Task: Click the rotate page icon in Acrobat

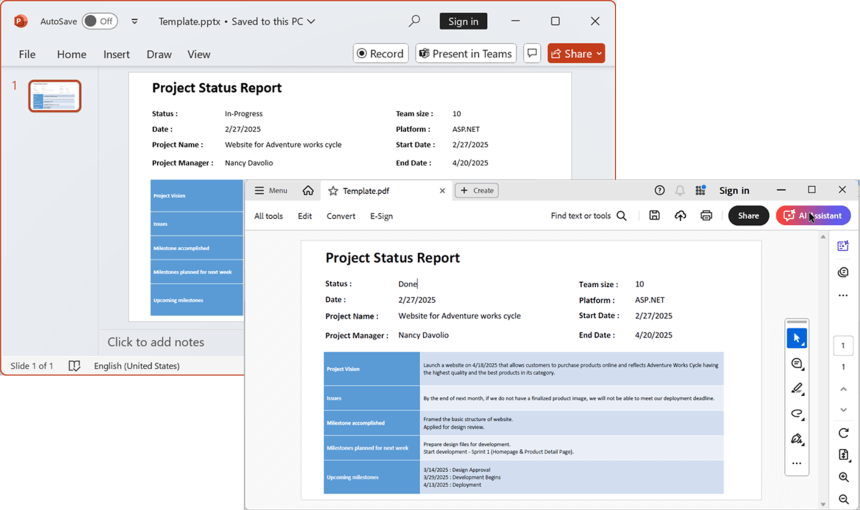Action: [x=843, y=433]
